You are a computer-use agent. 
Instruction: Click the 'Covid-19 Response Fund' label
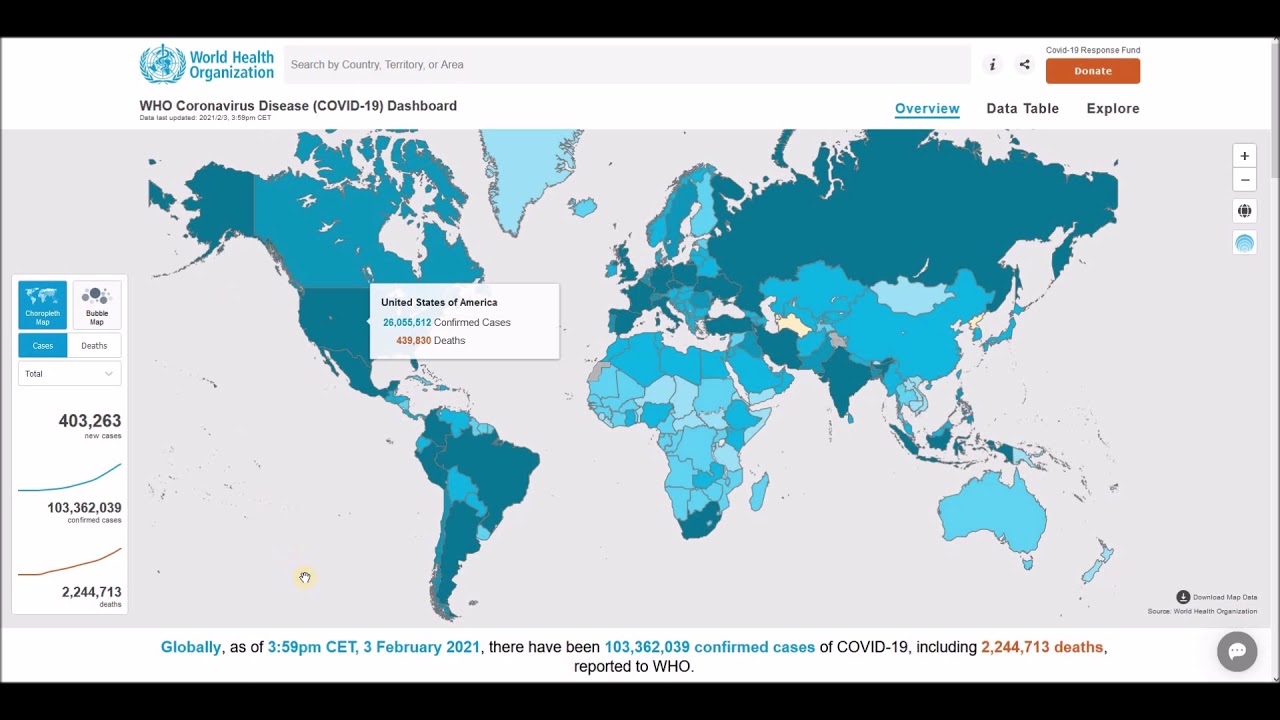point(1093,50)
